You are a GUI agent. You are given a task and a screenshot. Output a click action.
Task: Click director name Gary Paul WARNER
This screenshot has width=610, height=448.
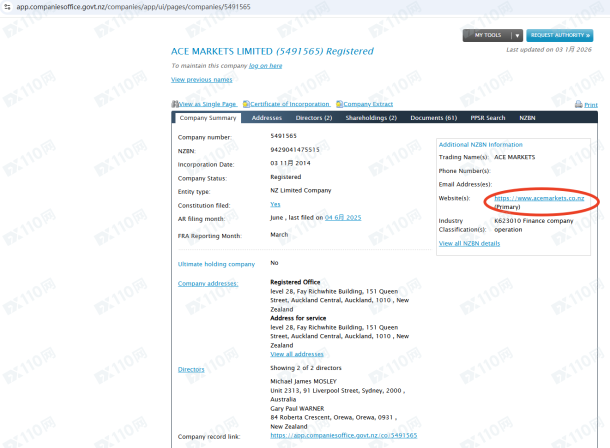297,409
